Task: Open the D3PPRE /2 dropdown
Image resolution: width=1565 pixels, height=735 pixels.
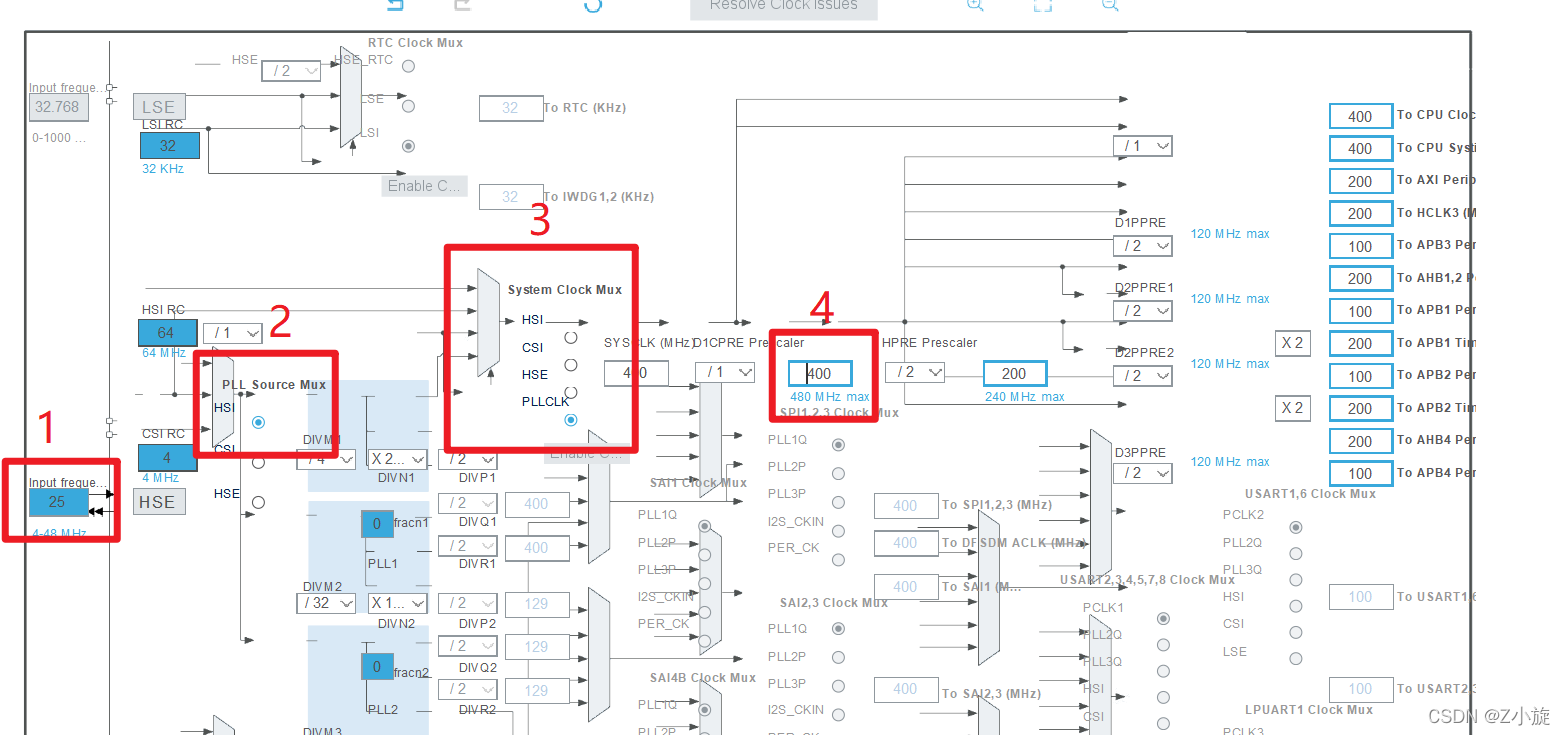Action: (x=1143, y=472)
